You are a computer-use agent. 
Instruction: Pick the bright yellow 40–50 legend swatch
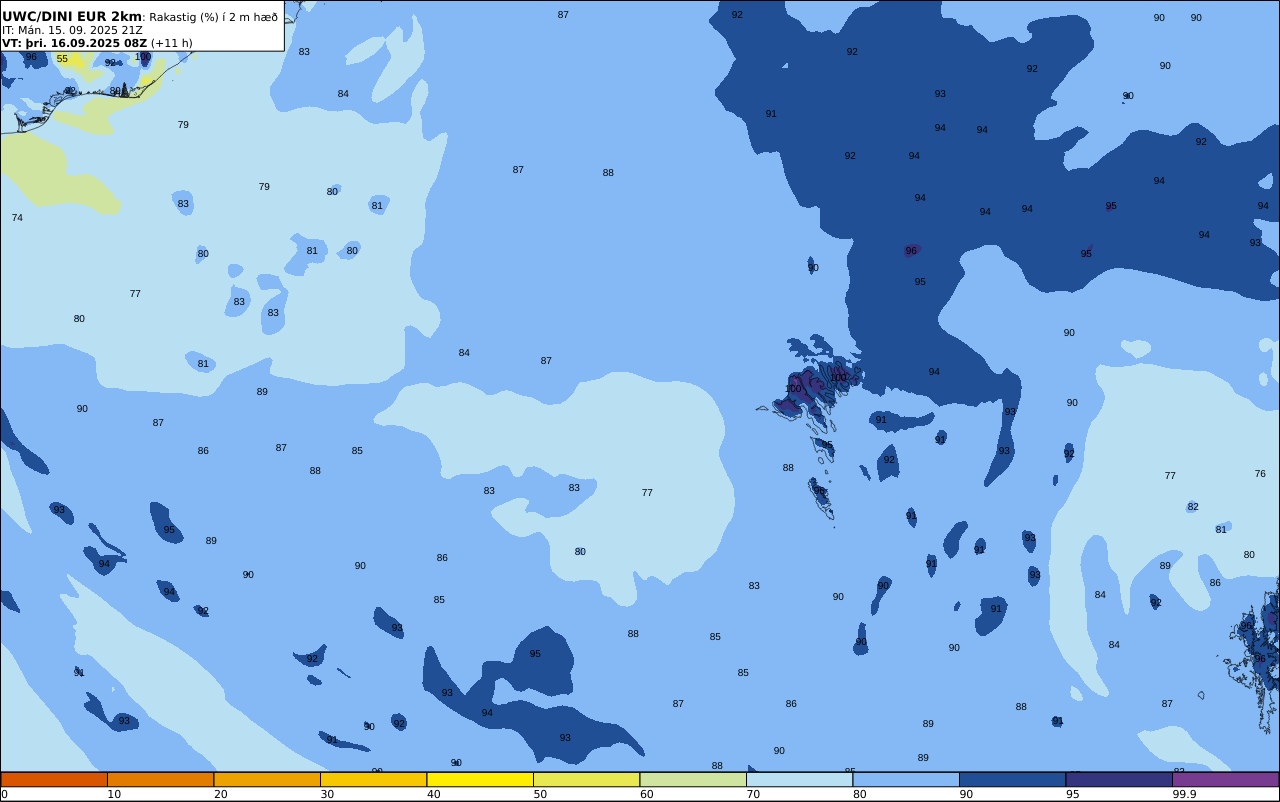(x=480, y=779)
